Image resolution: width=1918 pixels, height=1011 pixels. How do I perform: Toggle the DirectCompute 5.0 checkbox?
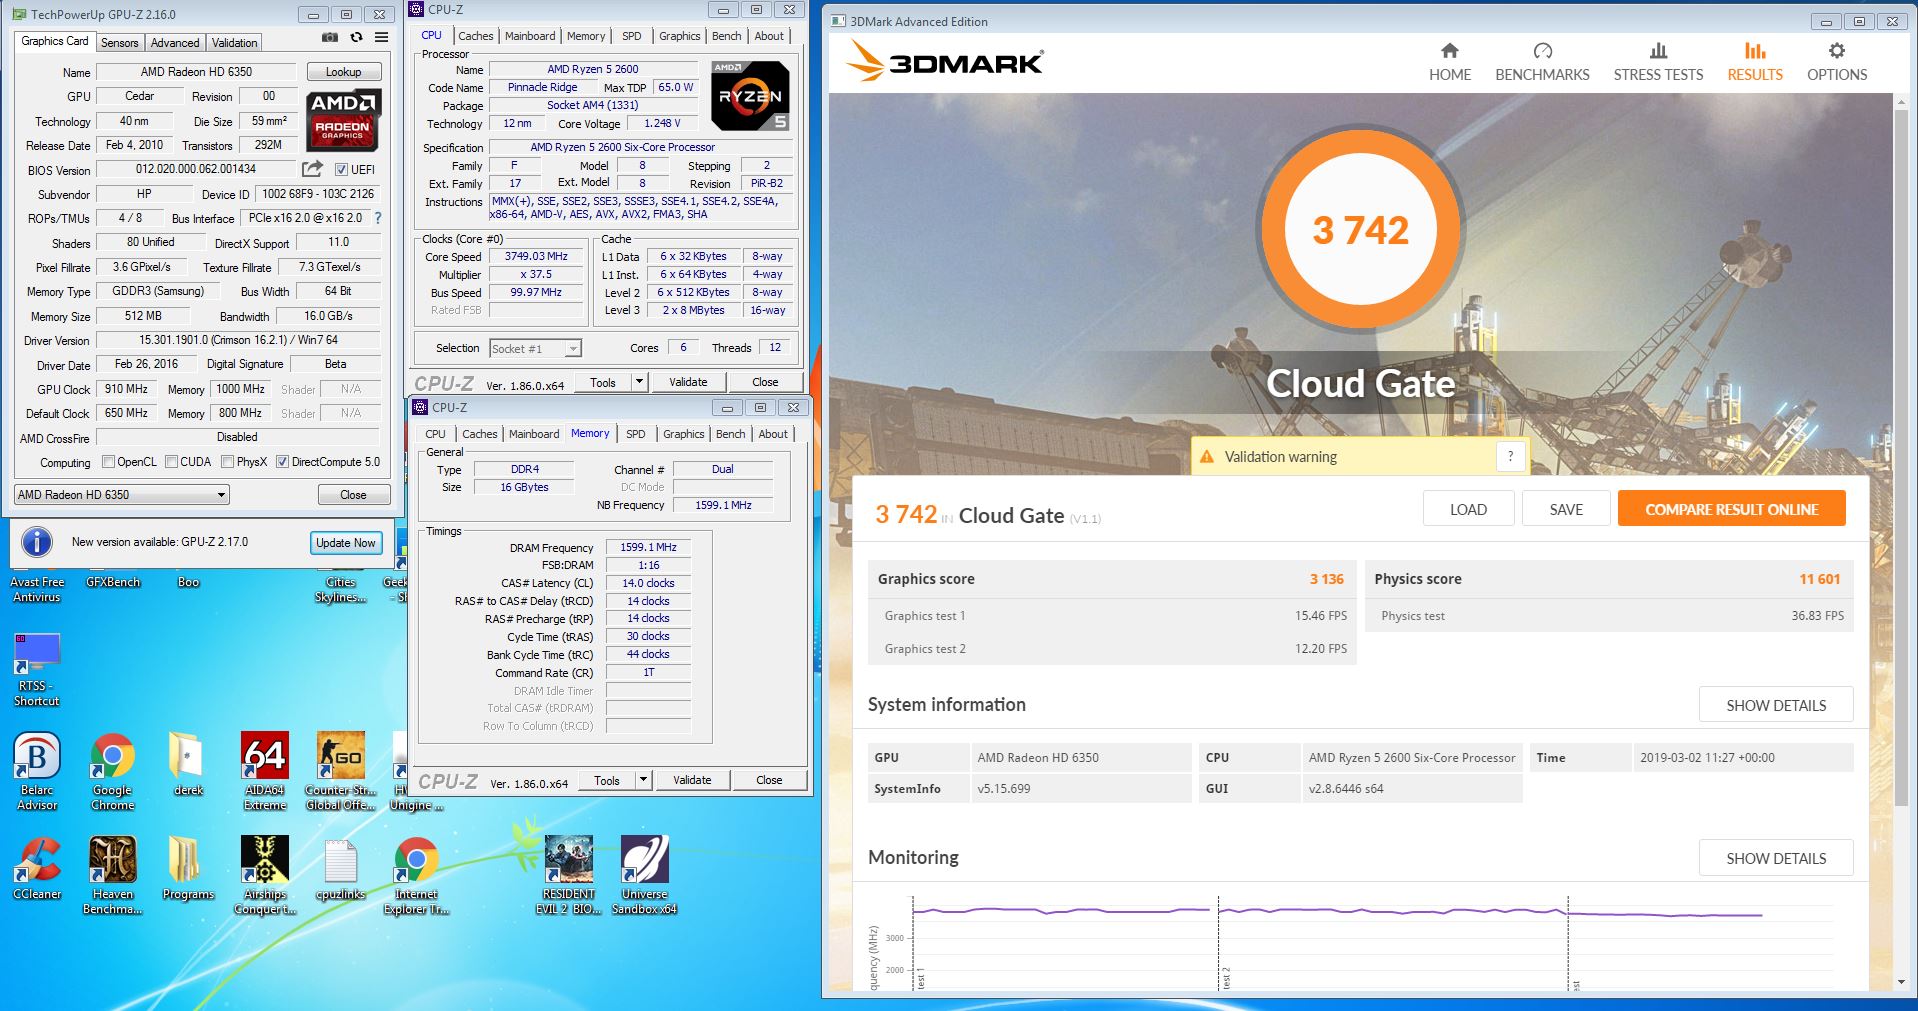coord(282,462)
